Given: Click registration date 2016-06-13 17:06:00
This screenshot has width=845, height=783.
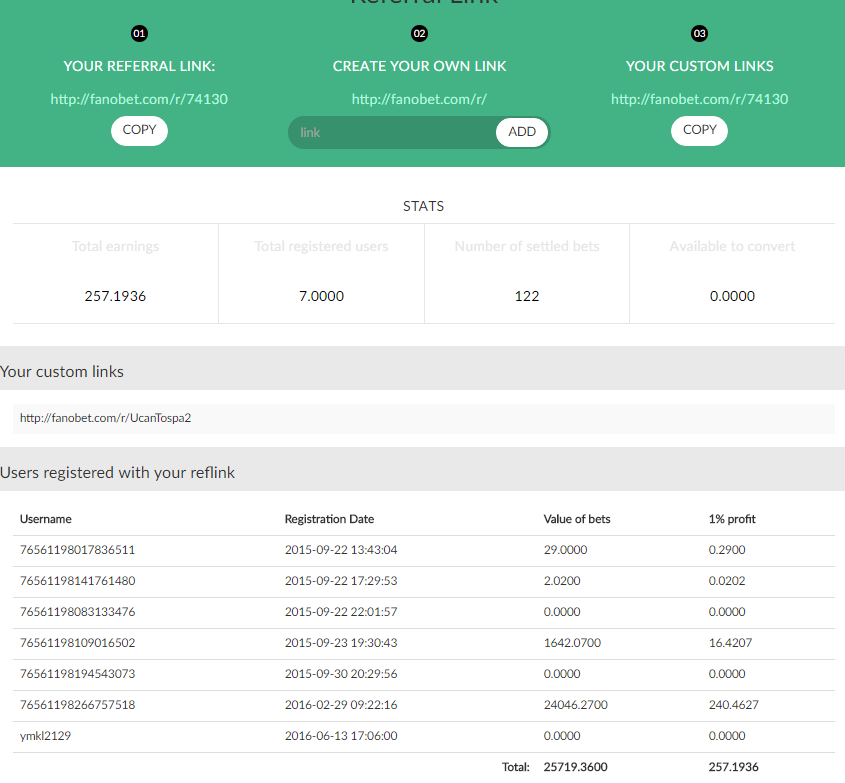Looking at the screenshot, I should click(341, 736).
